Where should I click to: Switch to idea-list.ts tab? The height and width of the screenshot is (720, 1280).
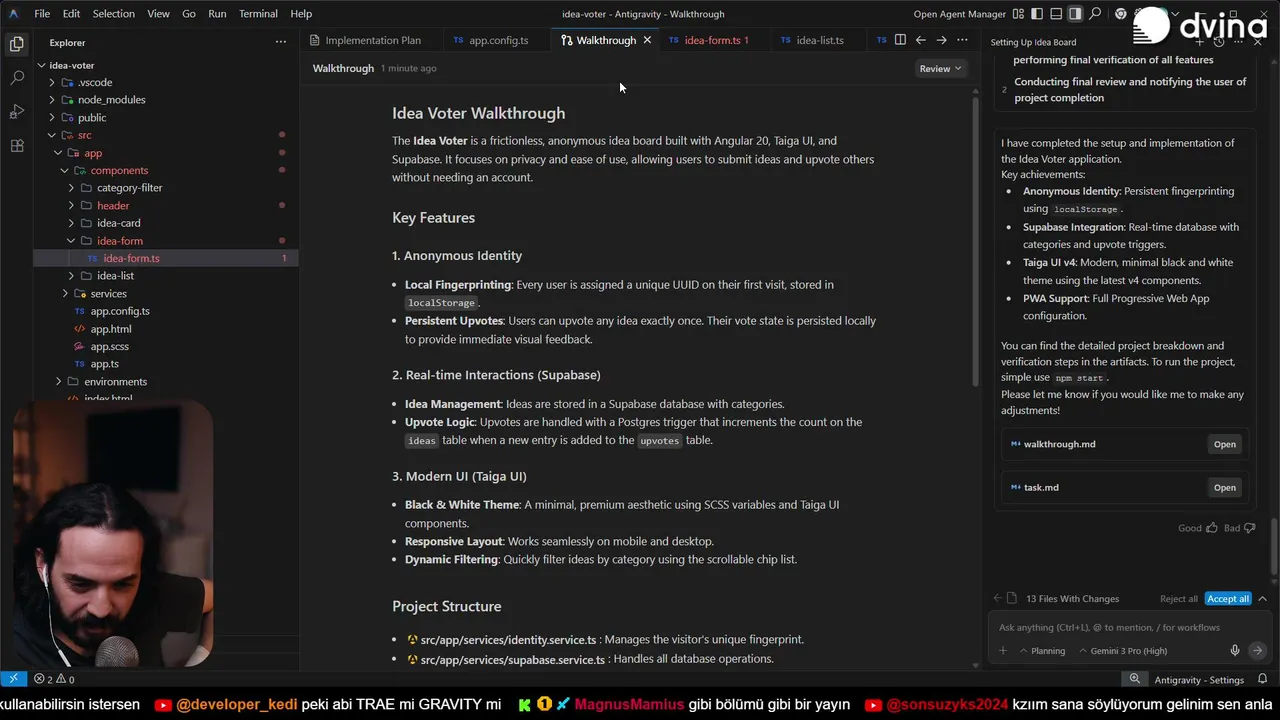point(819,40)
